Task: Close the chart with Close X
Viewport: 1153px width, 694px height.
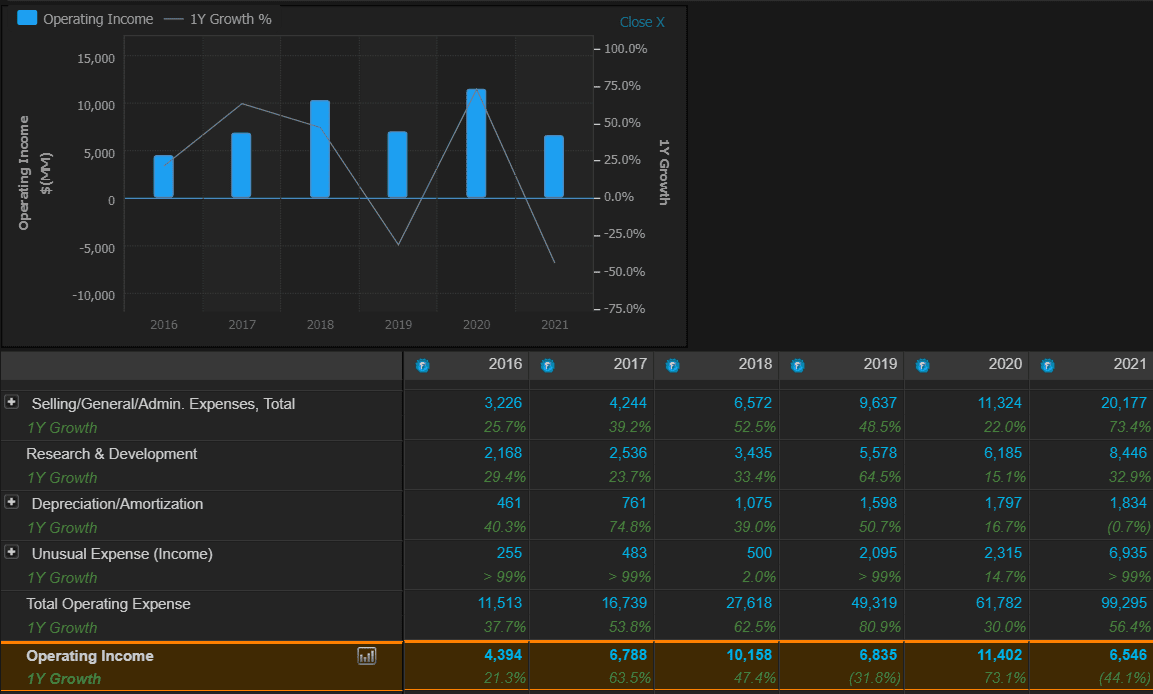Action: [x=641, y=22]
